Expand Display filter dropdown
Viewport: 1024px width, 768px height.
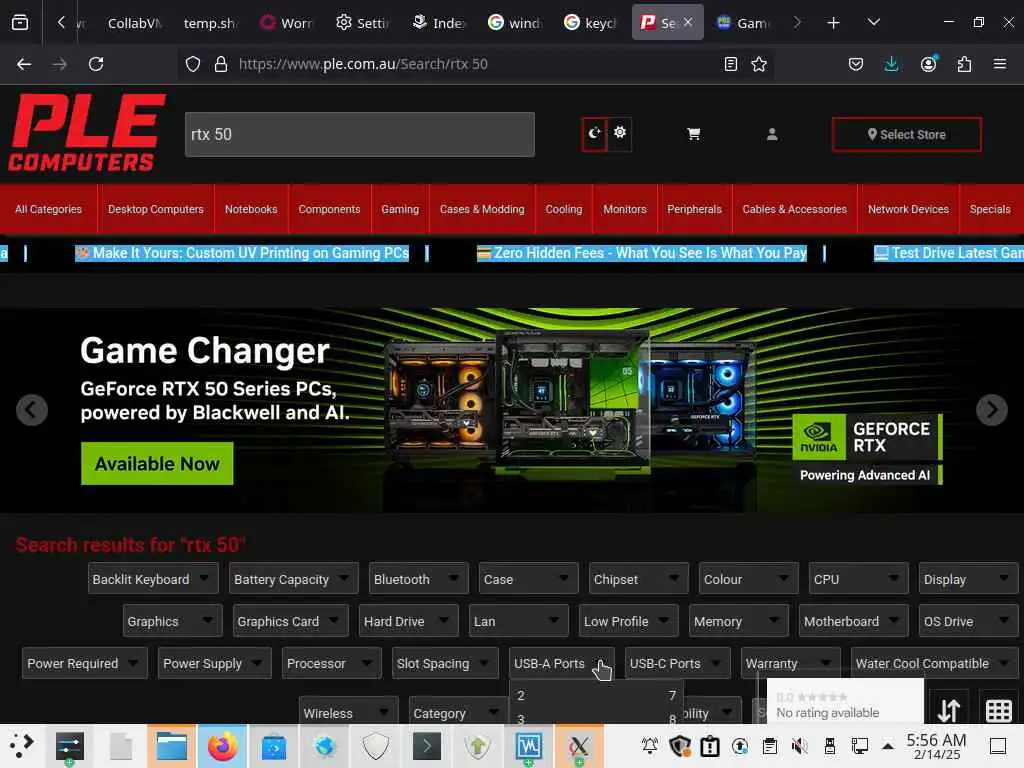click(x=968, y=579)
